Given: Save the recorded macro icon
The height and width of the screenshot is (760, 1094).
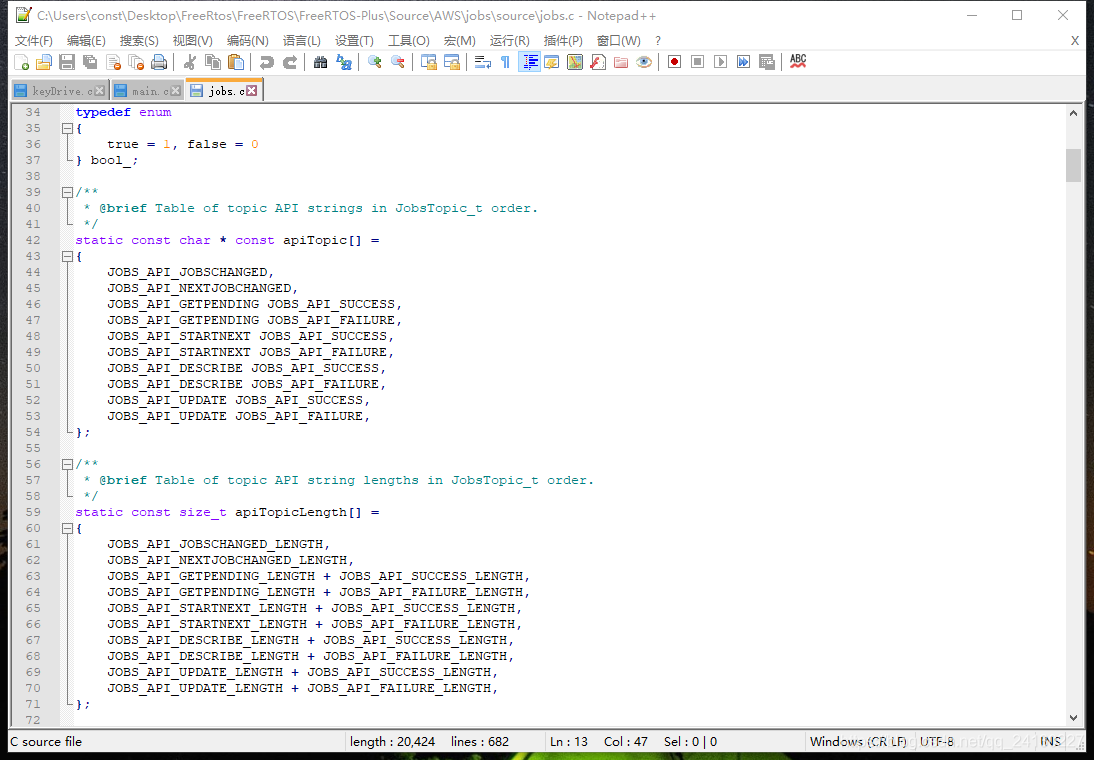Looking at the screenshot, I should [x=767, y=62].
